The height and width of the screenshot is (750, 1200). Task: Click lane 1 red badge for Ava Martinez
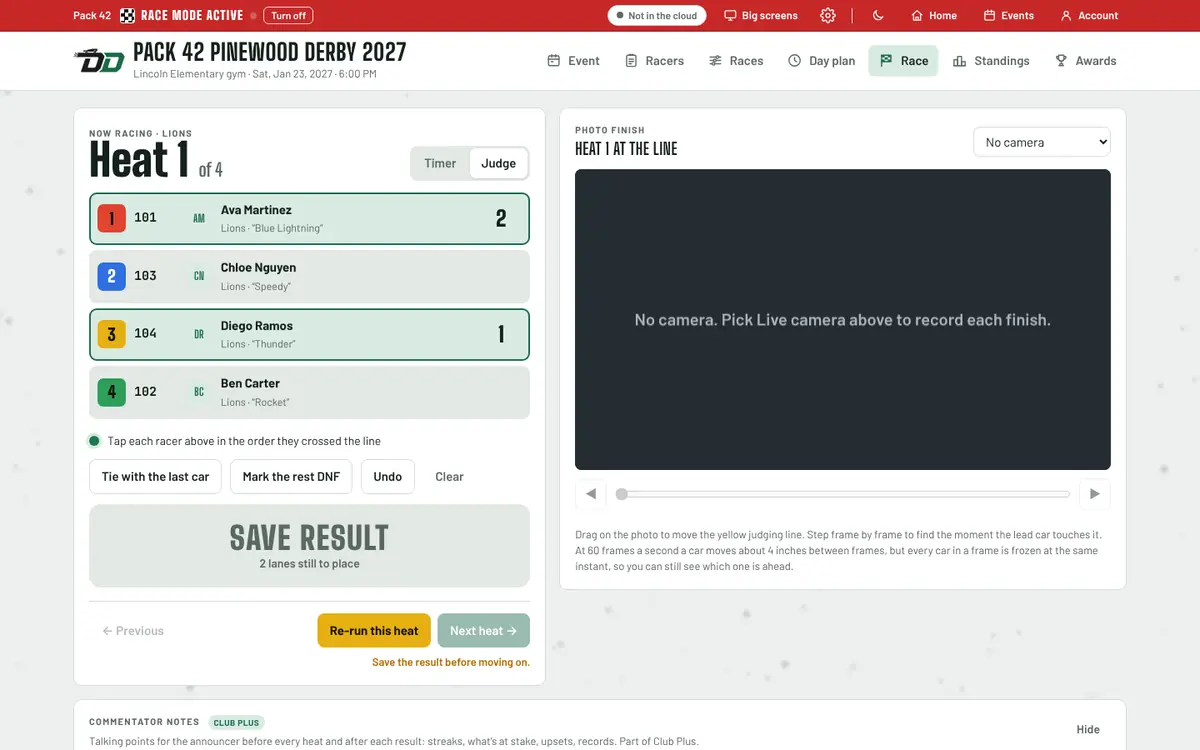111,218
